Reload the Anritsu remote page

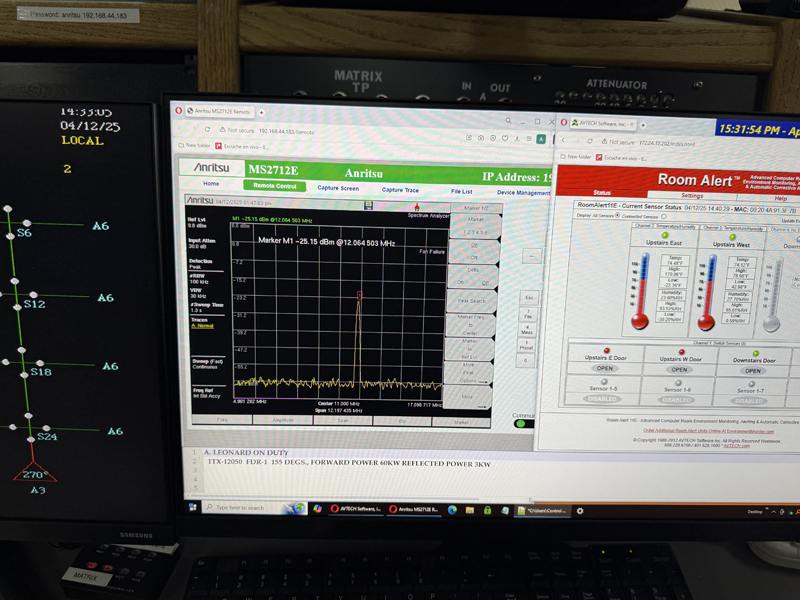pos(207,130)
